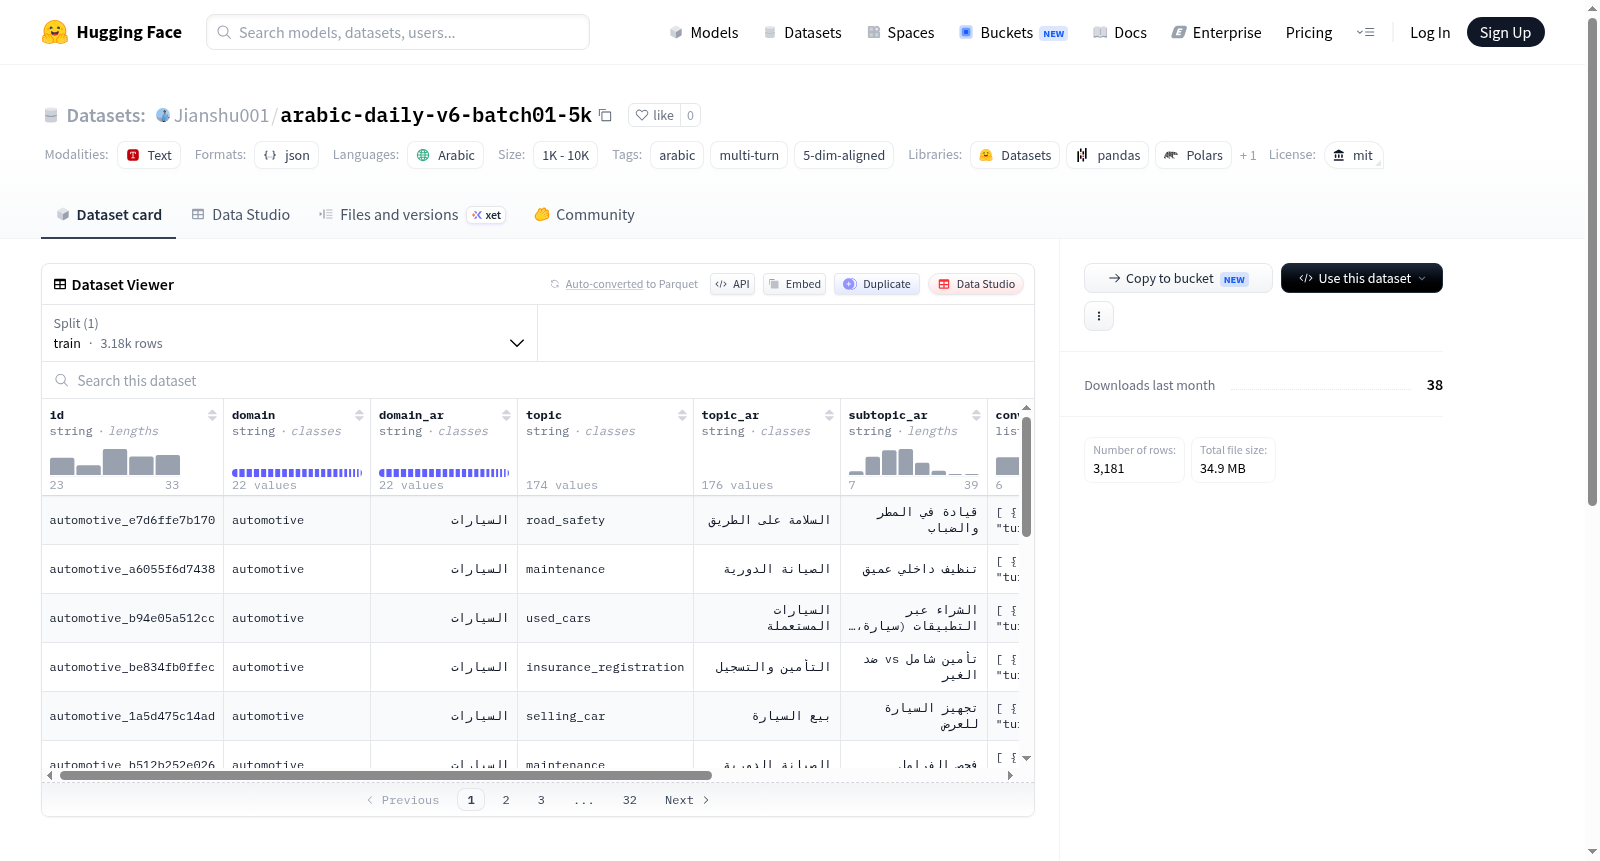Open the Docs navbar link
This screenshot has height=861, width=1600.
(x=1120, y=32)
